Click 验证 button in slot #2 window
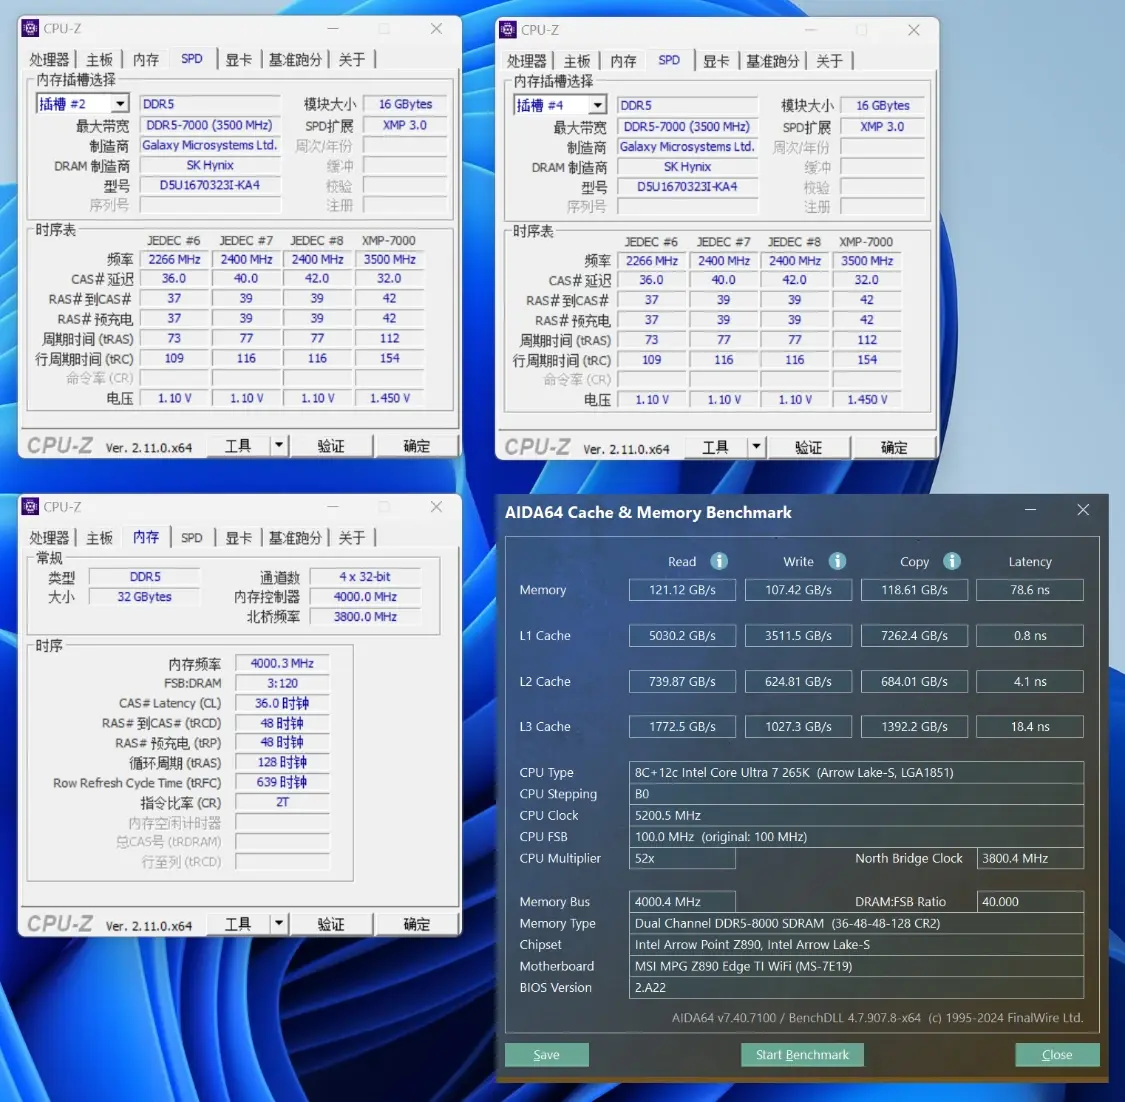 (x=331, y=446)
